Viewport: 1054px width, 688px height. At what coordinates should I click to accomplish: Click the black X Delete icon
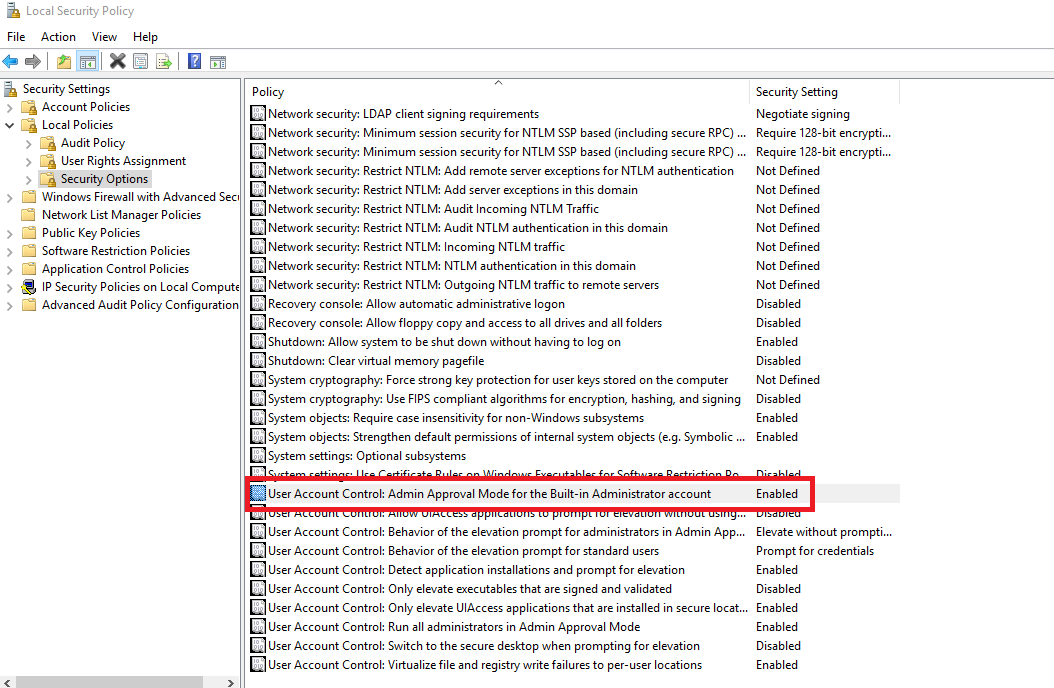tap(117, 61)
